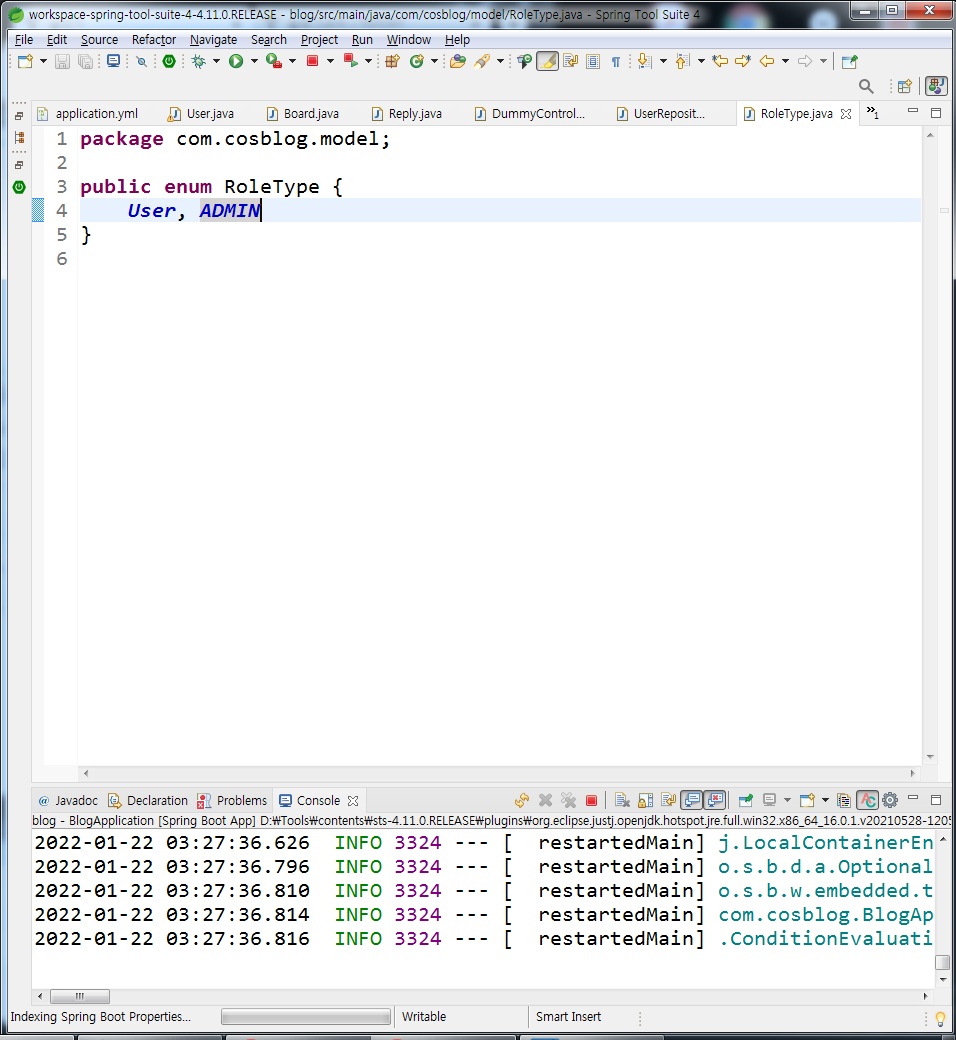Toggle Console ANSI color AC icon
The width and height of the screenshot is (956, 1040).
click(x=867, y=801)
